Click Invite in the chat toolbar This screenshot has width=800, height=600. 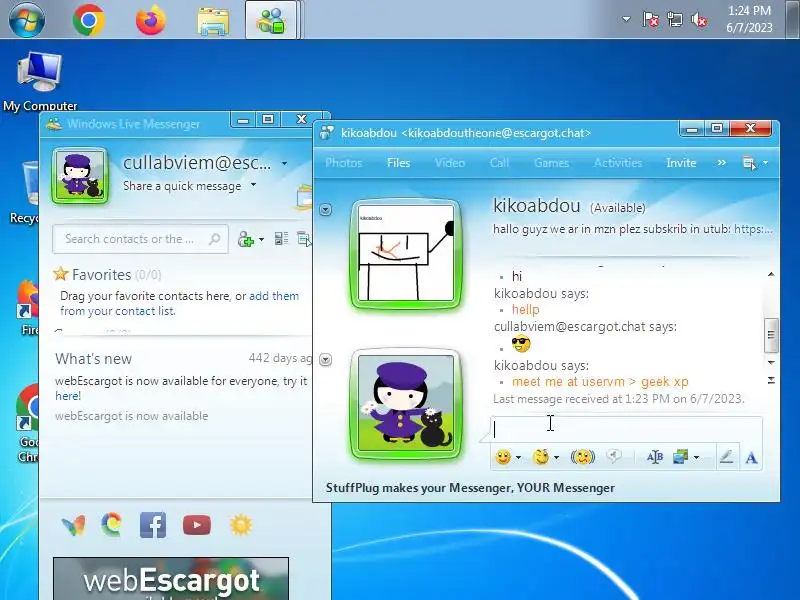pos(681,163)
